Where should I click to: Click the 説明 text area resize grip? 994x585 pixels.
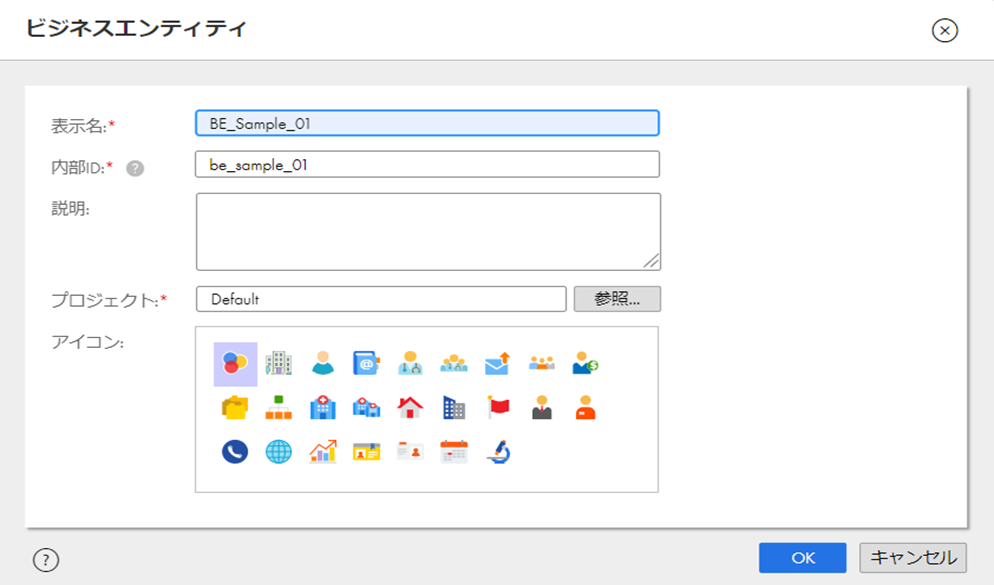pyautogui.click(x=652, y=261)
